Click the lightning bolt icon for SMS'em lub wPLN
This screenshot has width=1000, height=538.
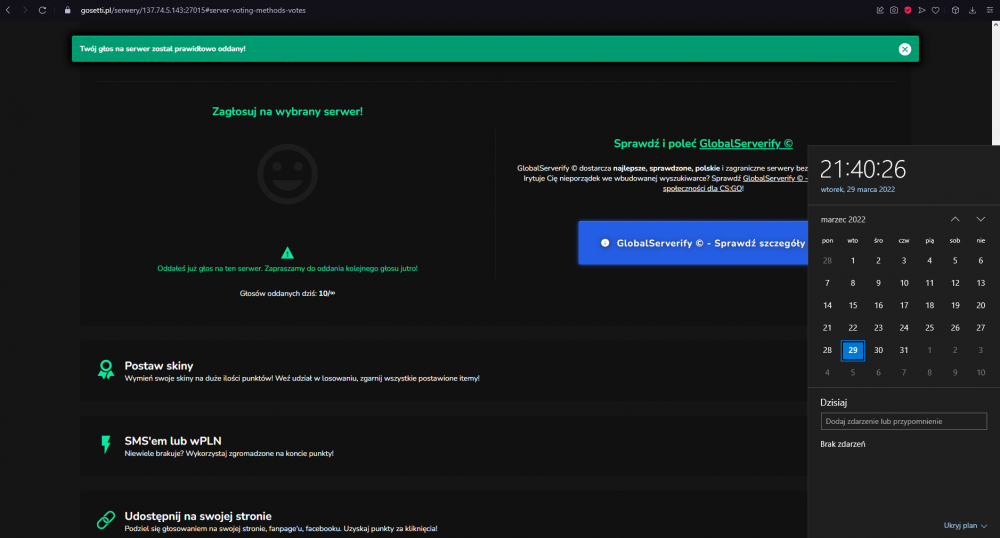(106, 444)
